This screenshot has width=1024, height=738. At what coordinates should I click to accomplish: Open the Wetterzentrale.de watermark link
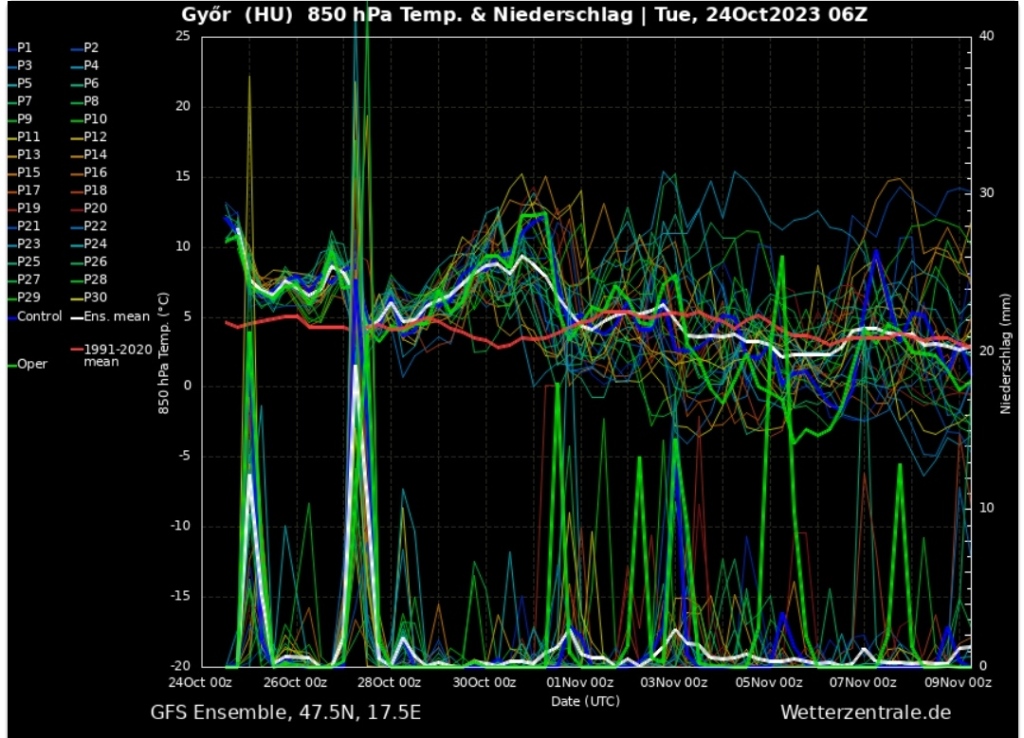[x=865, y=712]
